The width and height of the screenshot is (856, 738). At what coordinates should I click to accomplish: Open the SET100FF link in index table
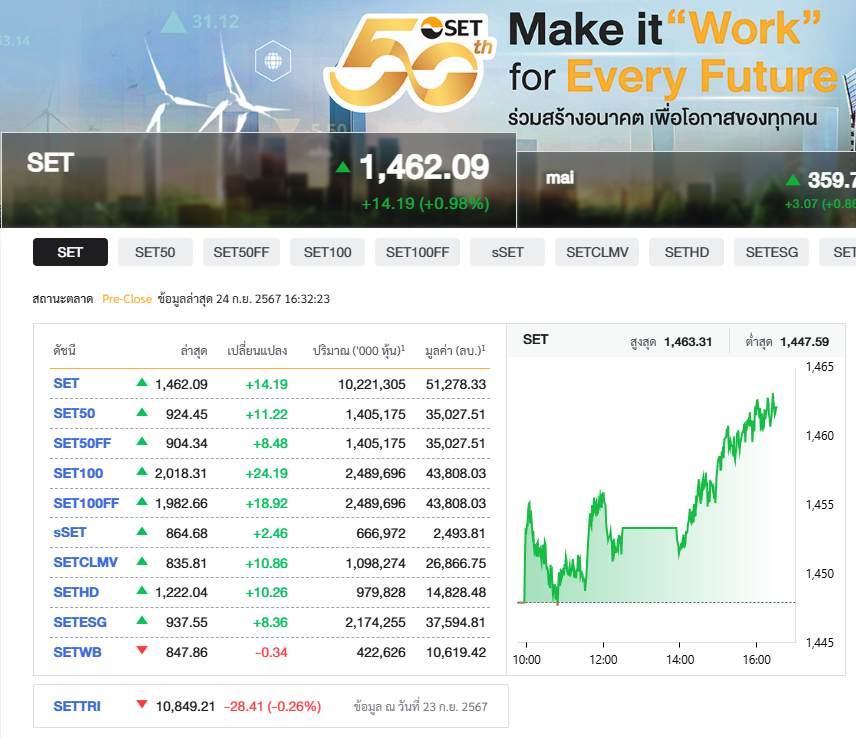pyautogui.click(x=86, y=503)
